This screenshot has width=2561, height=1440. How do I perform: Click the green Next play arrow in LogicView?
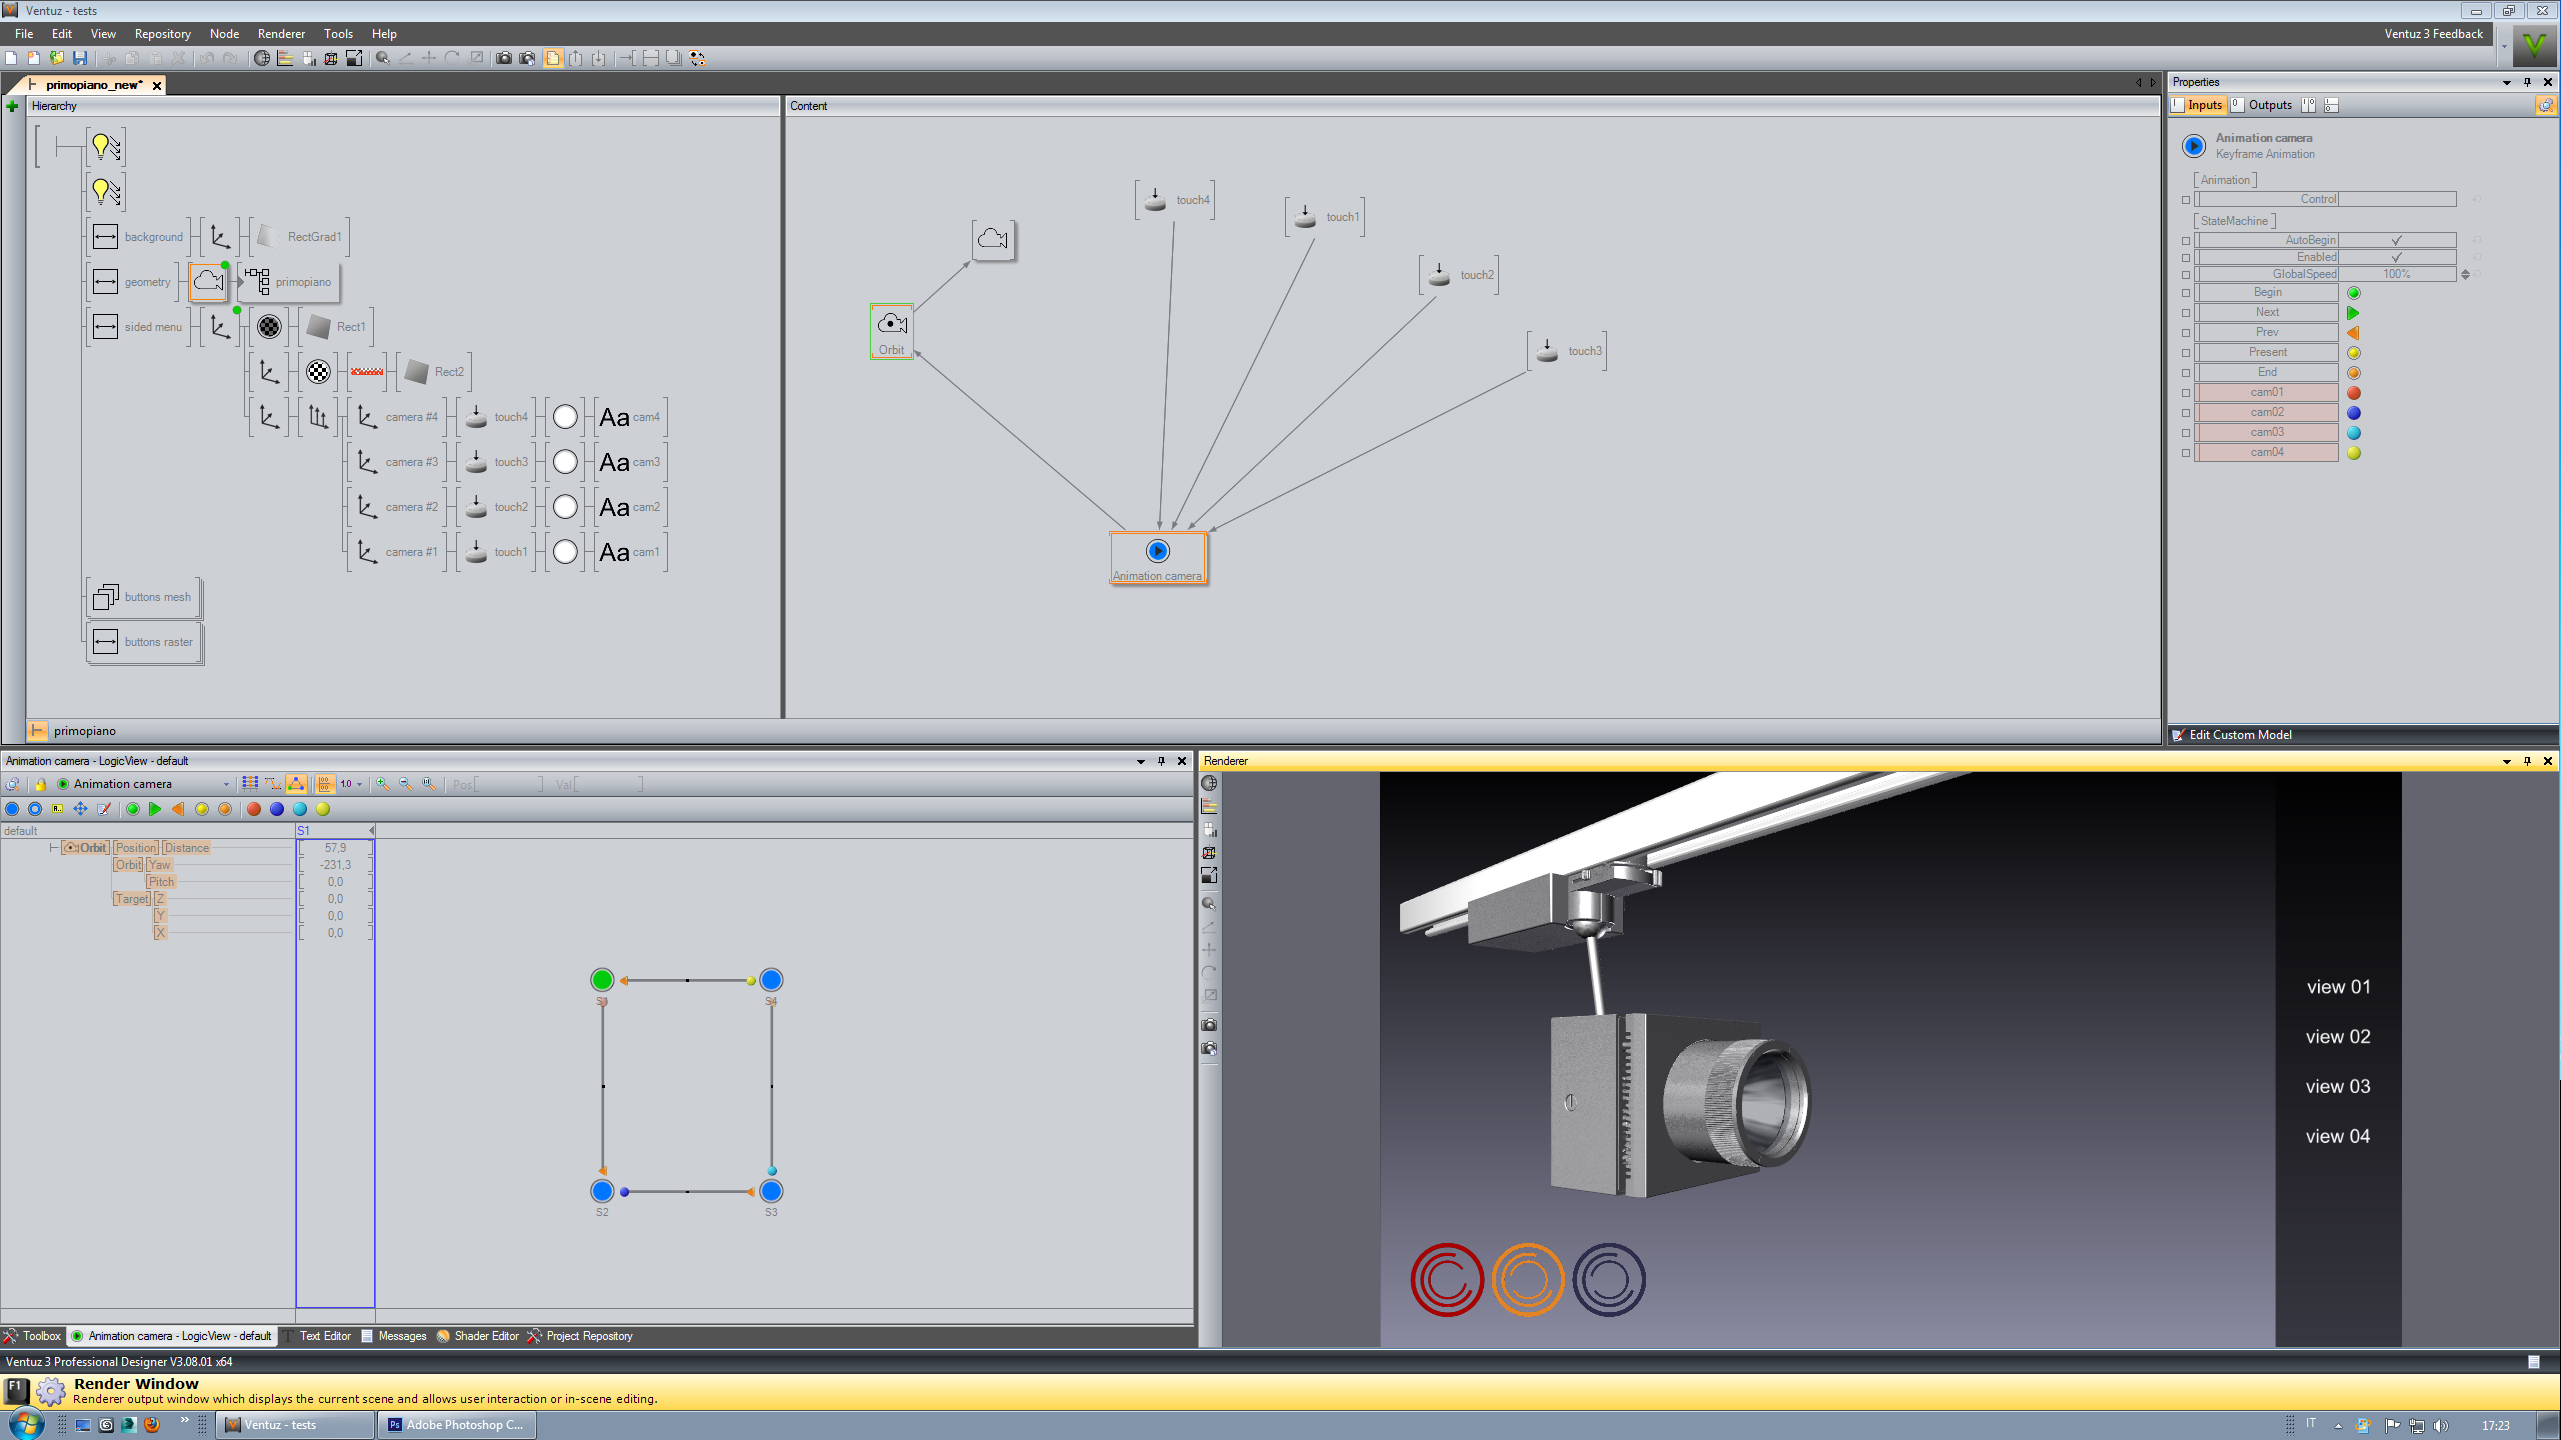click(x=155, y=809)
